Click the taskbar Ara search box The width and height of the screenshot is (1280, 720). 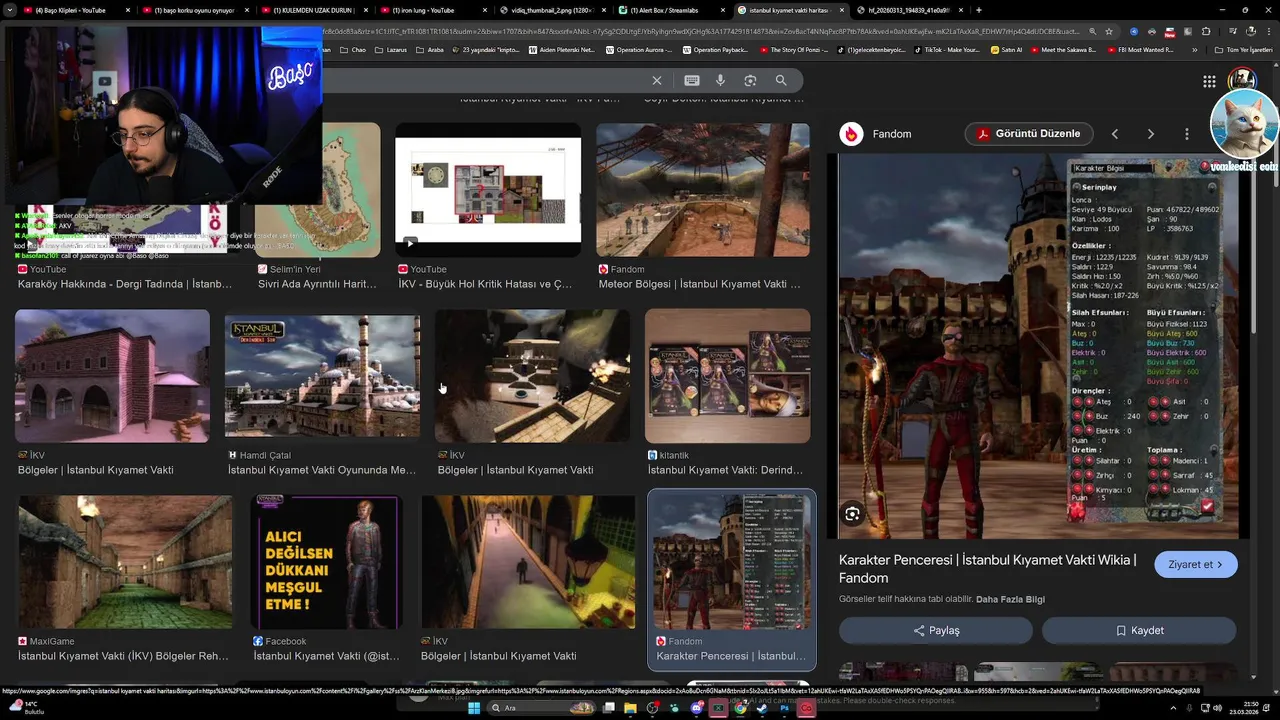click(540, 708)
